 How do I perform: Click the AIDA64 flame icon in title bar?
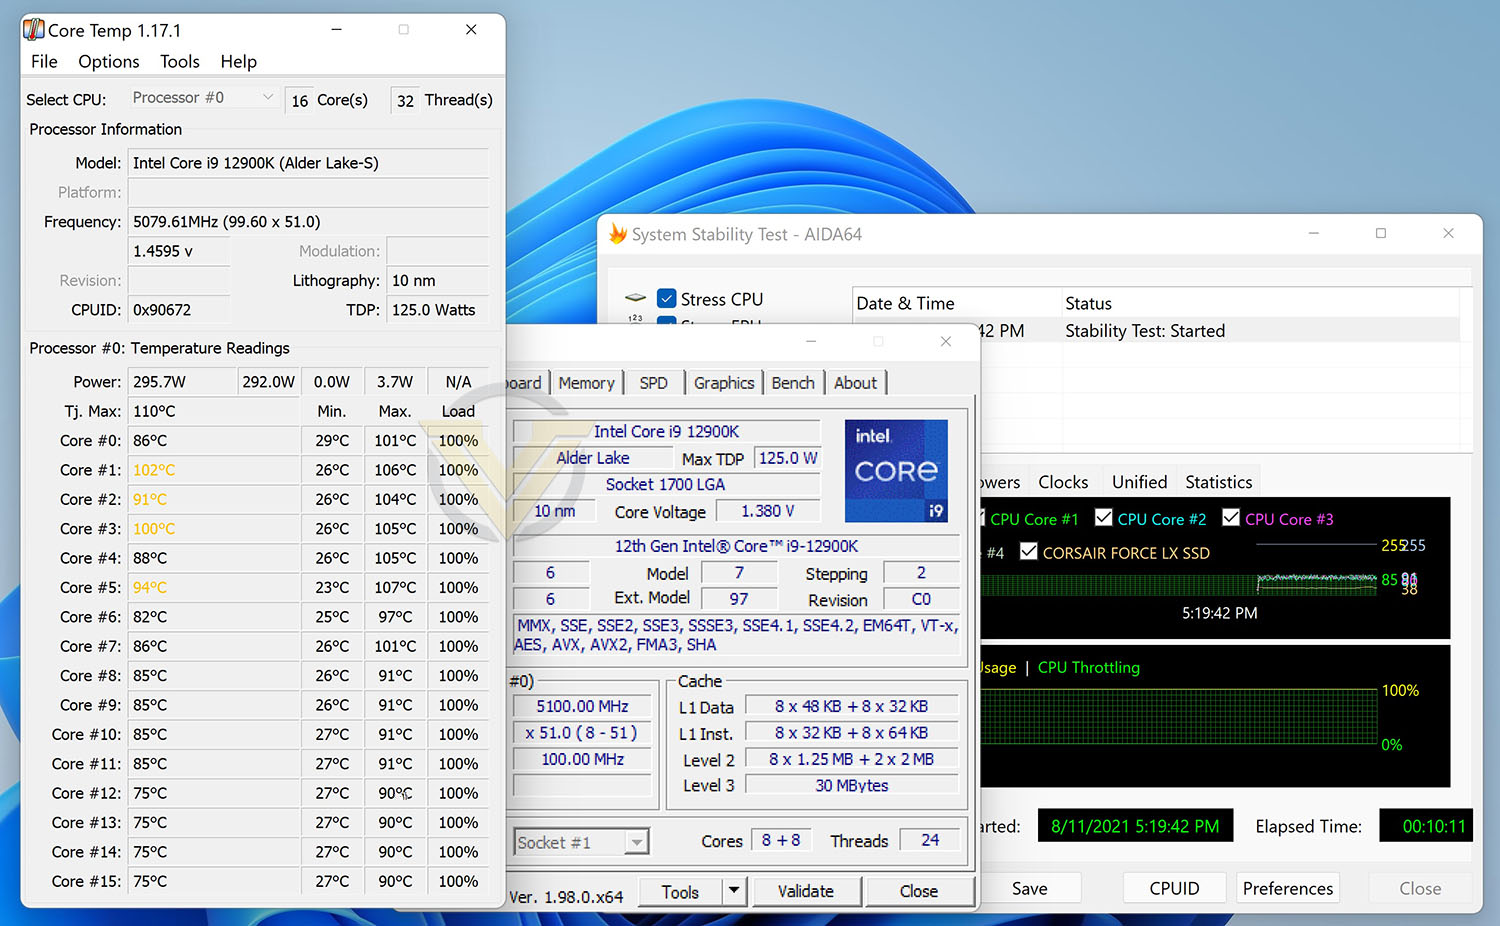coord(618,234)
